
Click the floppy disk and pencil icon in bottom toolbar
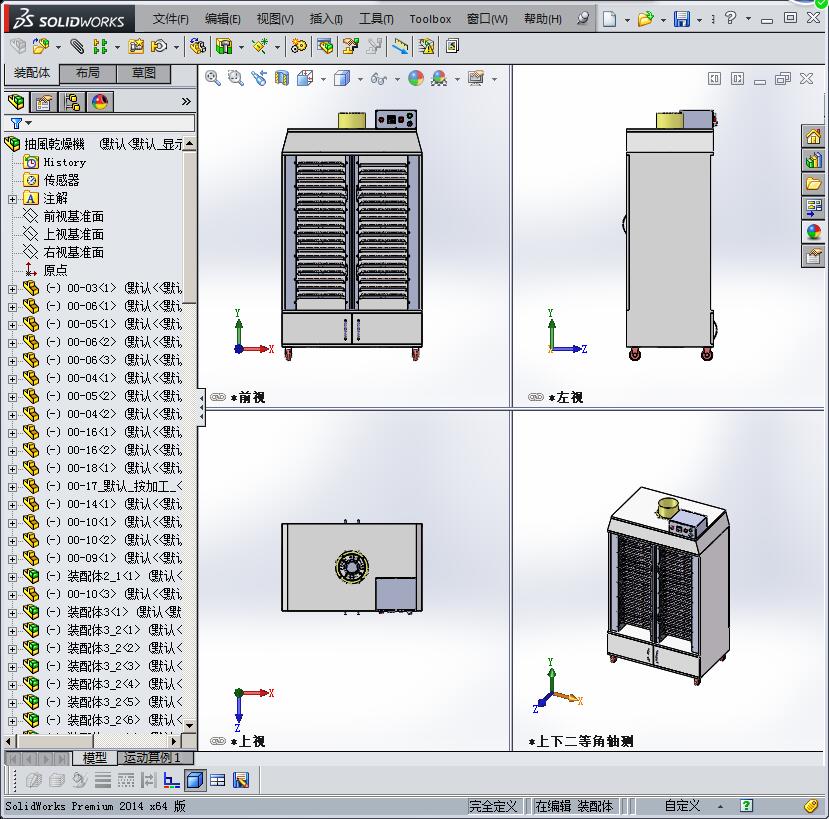click(241, 780)
